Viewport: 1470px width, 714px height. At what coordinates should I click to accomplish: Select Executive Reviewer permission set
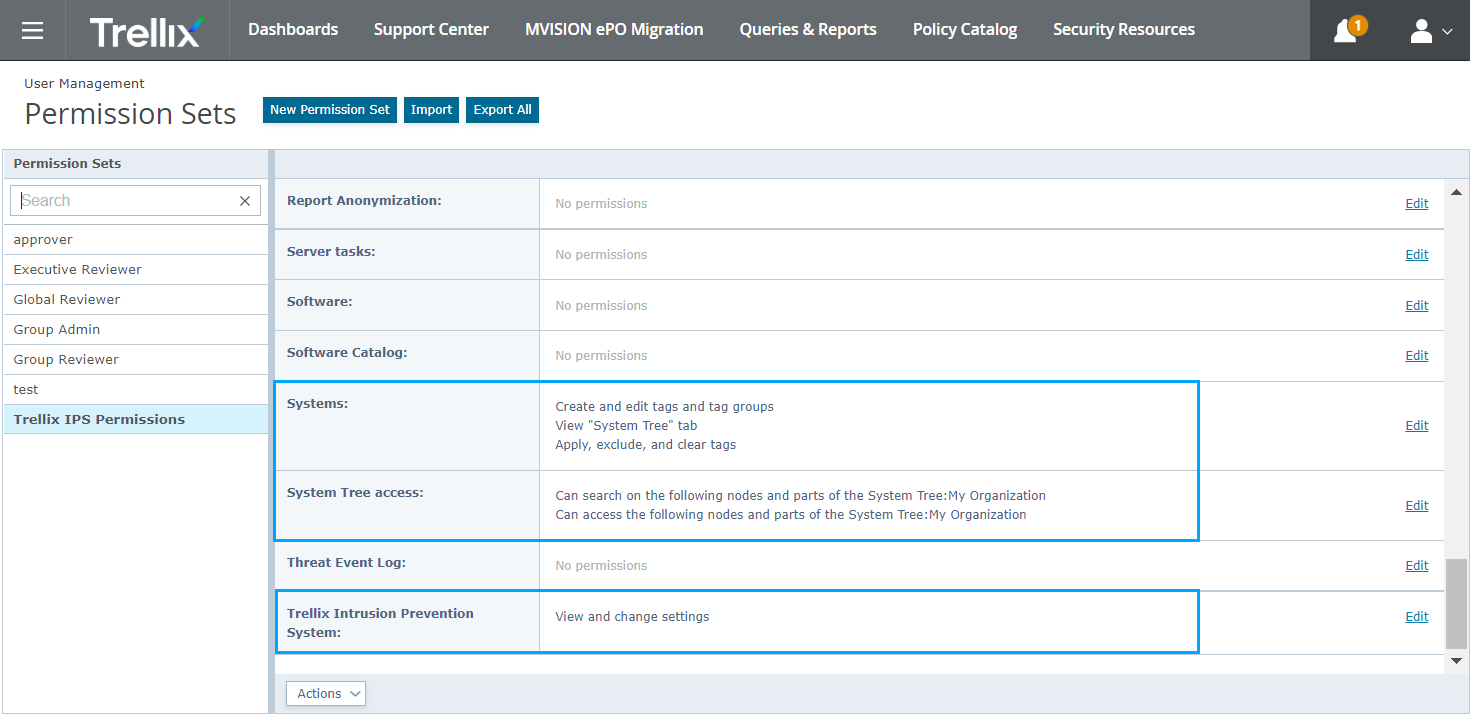coord(136,270)
